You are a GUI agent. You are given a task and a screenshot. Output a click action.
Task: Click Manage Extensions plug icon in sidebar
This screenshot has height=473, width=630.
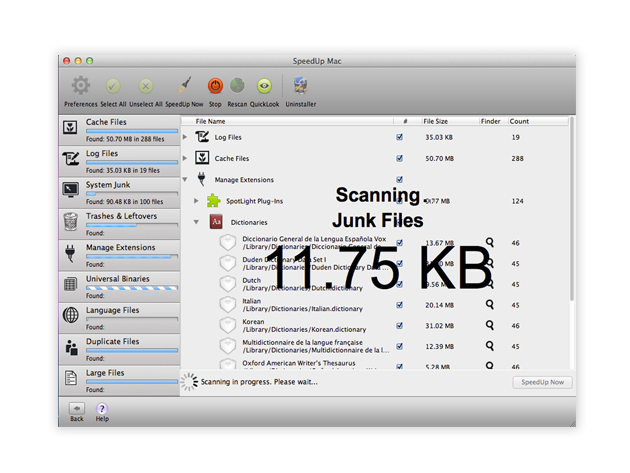point(70,253)
